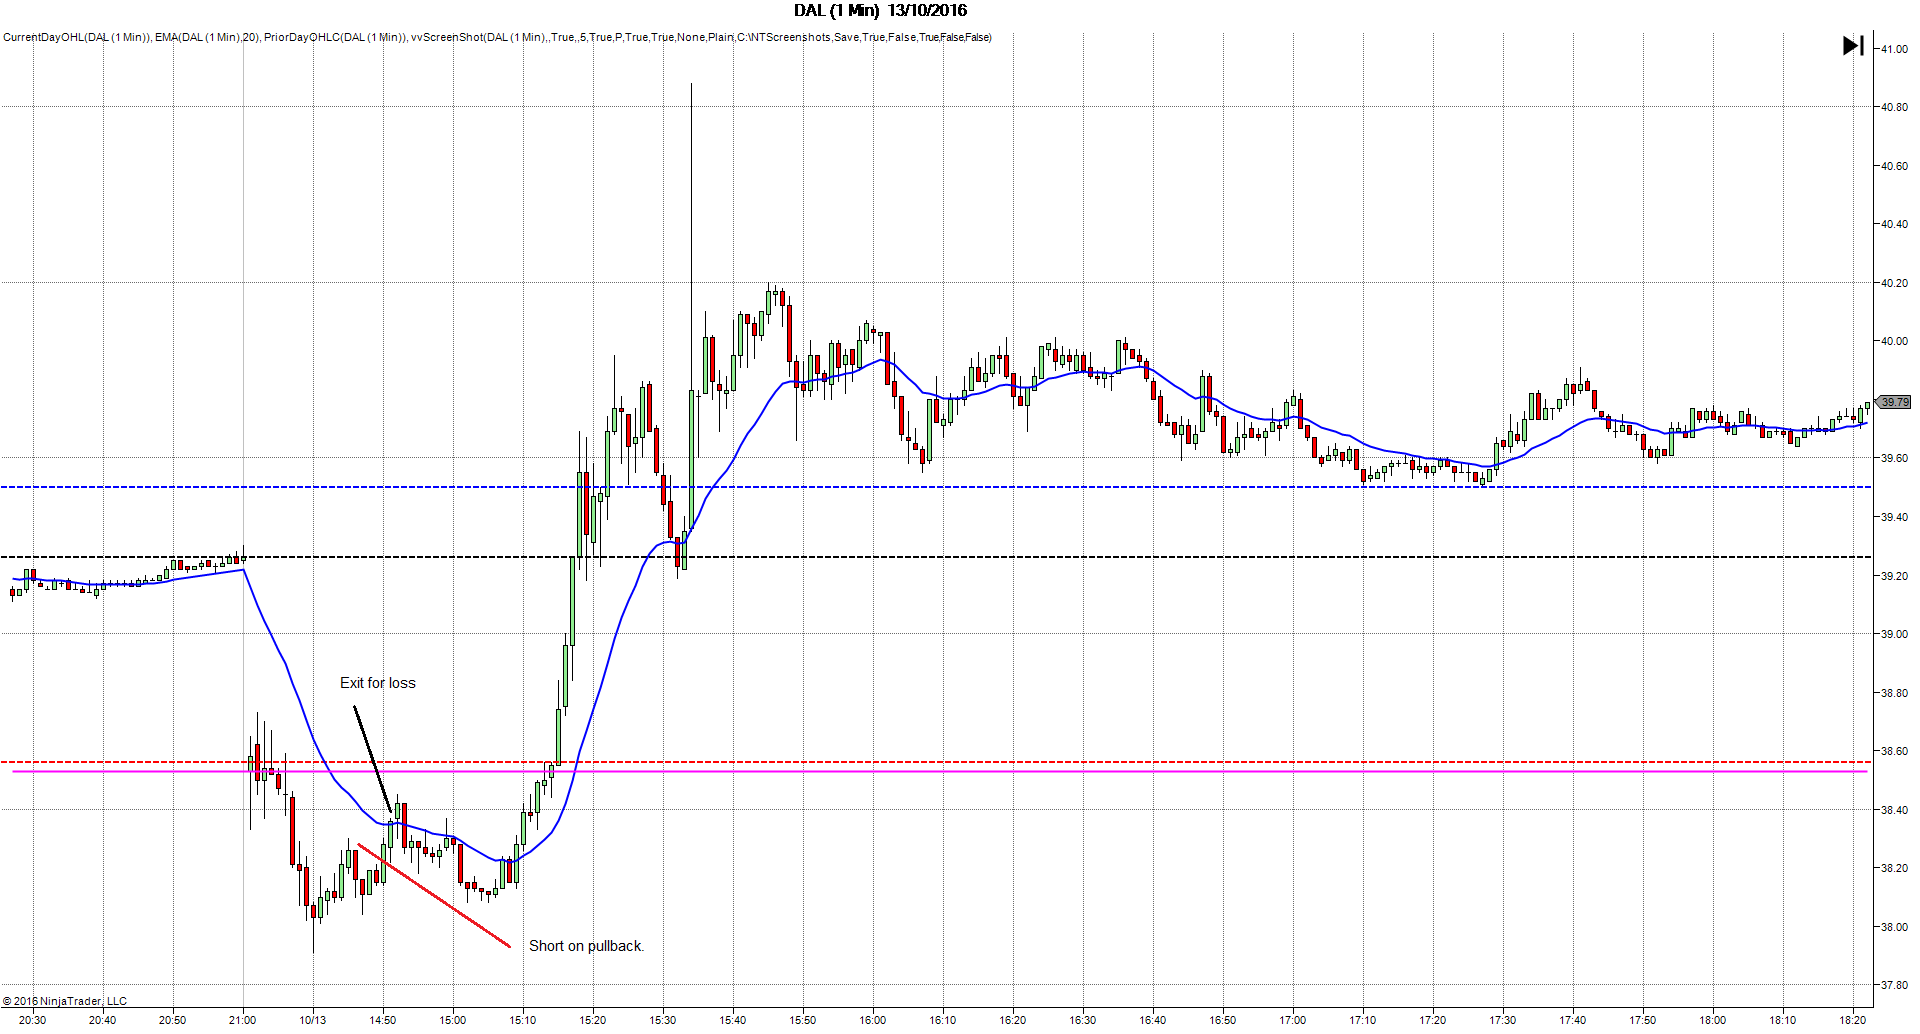1920x1034 pixels.
Task: Select the blue dashed horizontal line near 39.50
Action: [x=936, y=487]
